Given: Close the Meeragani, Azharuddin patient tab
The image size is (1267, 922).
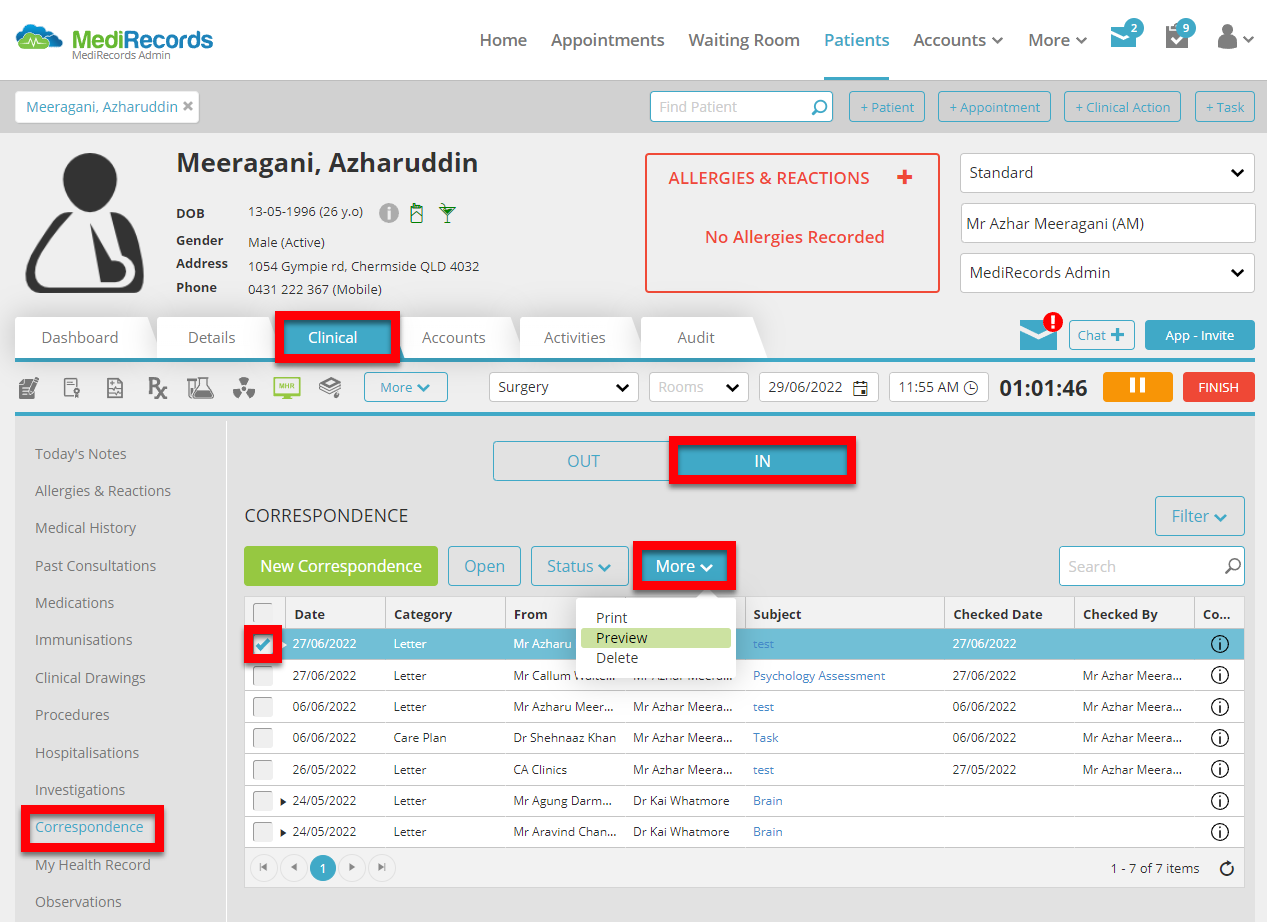Looking at the screenshot, I should (x=188, y=106).
